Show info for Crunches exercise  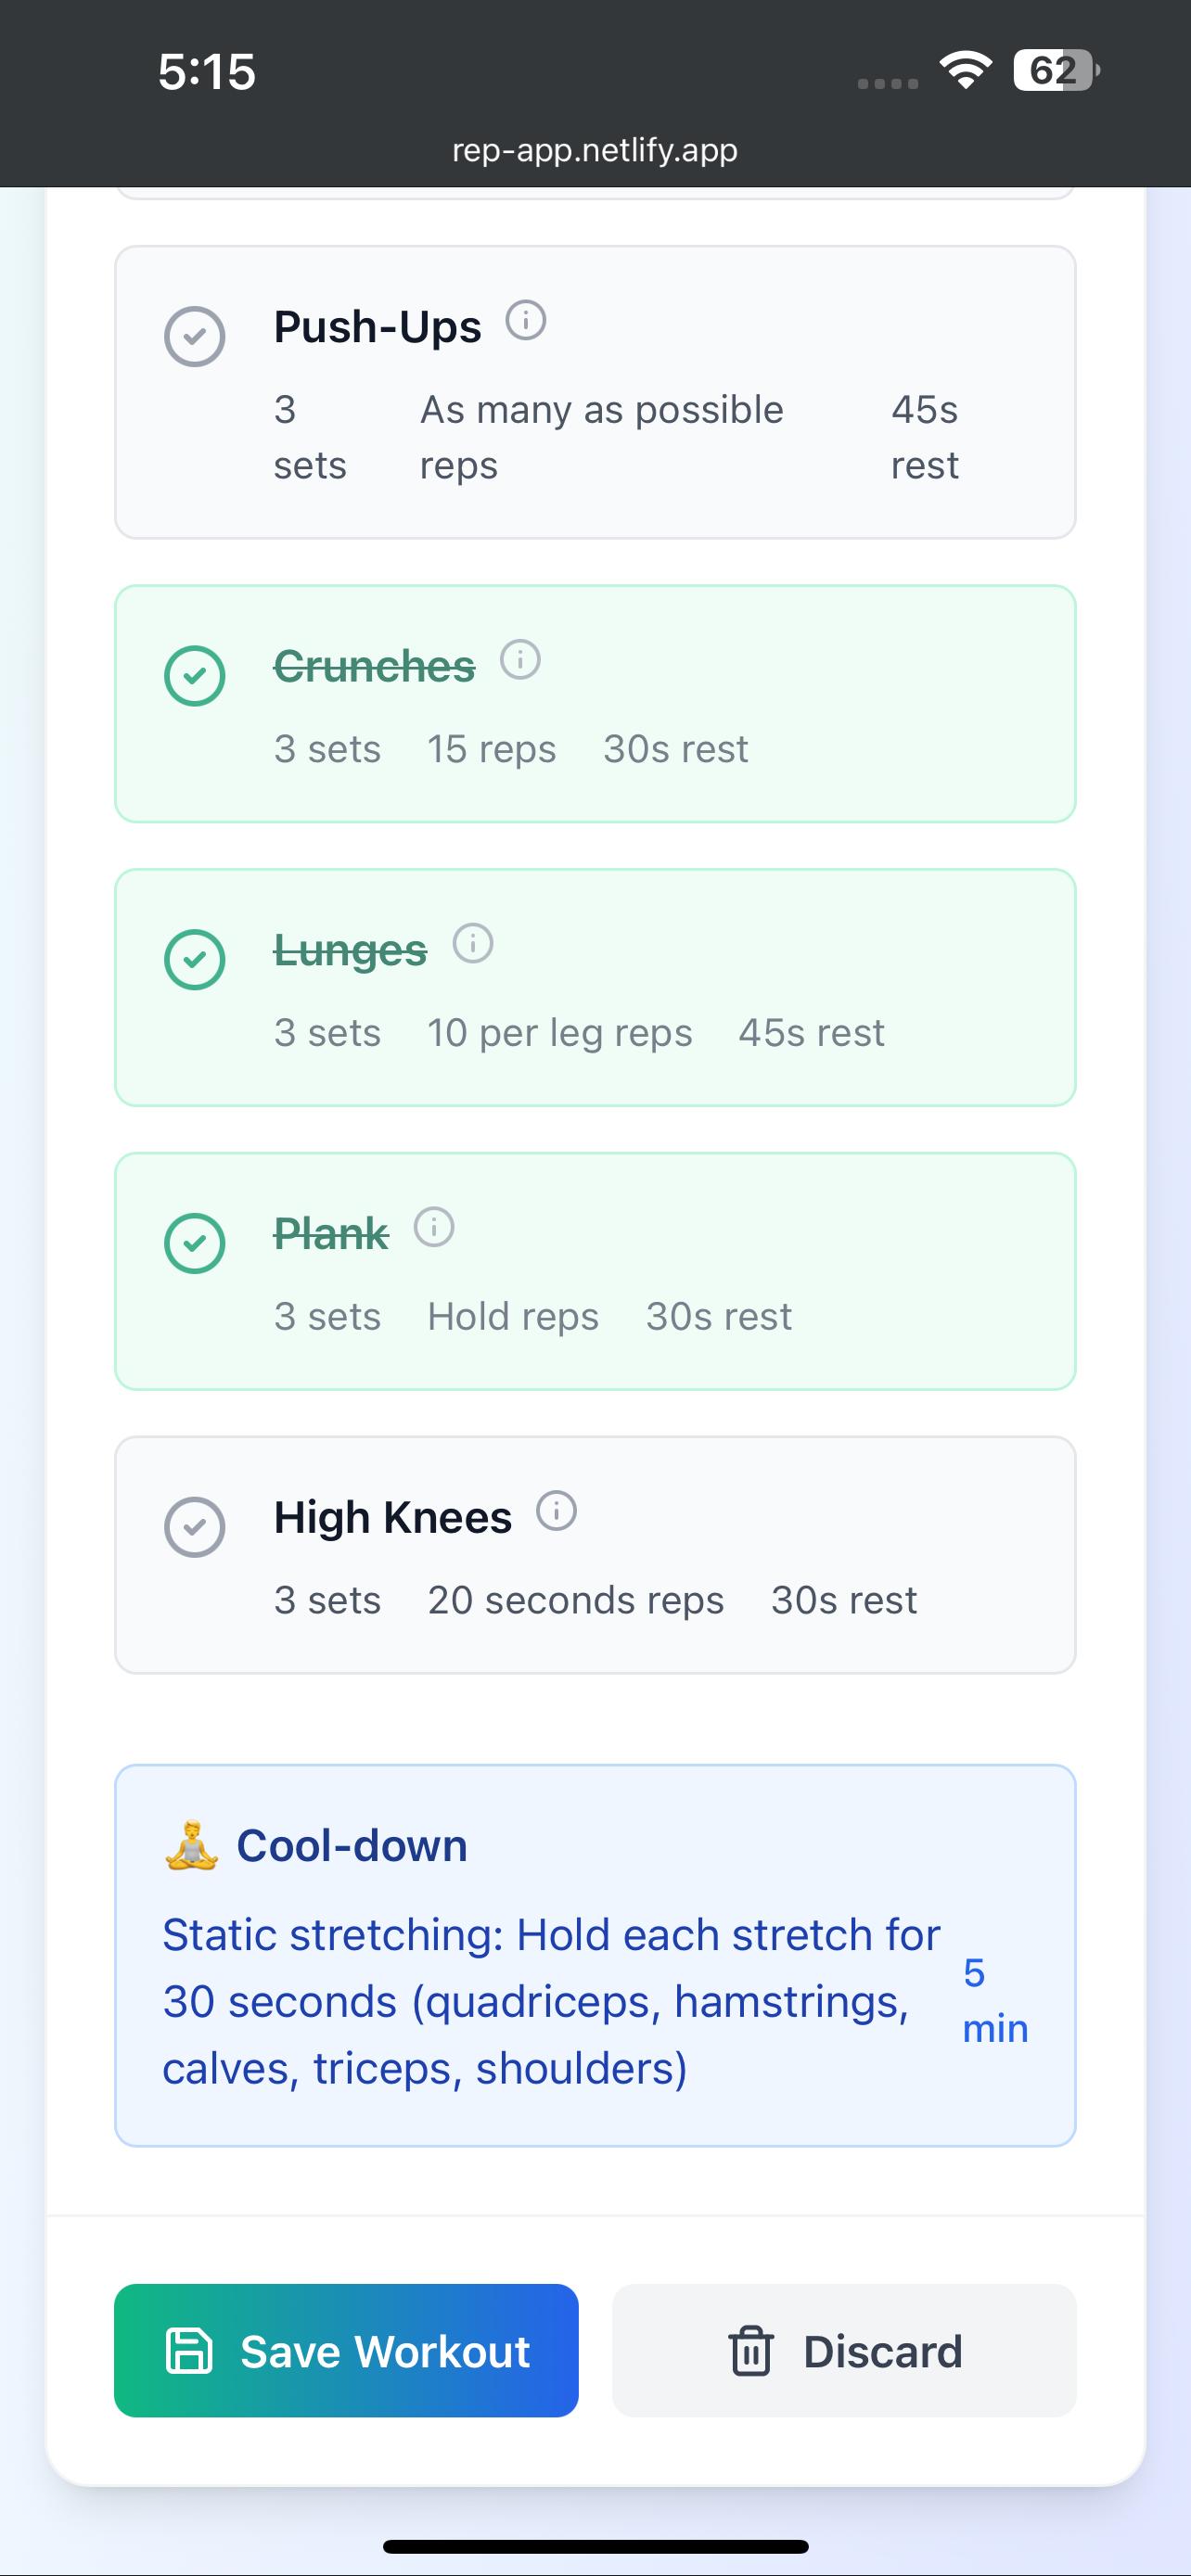point(520,660)
